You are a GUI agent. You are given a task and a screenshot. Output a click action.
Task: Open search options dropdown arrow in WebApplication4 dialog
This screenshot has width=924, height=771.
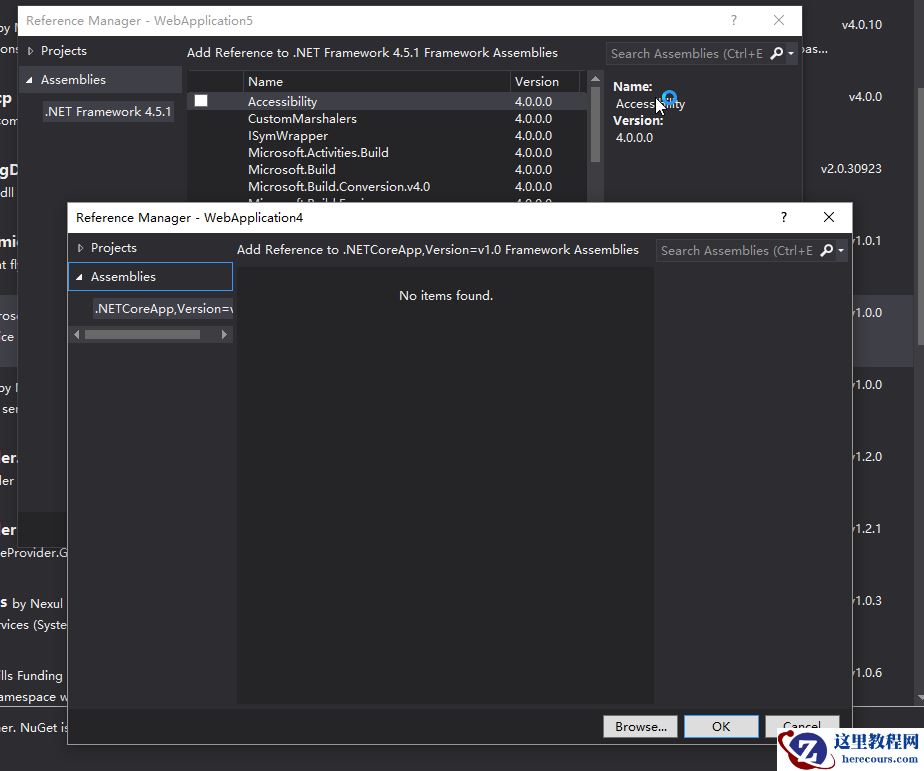(x=841, y=251)
